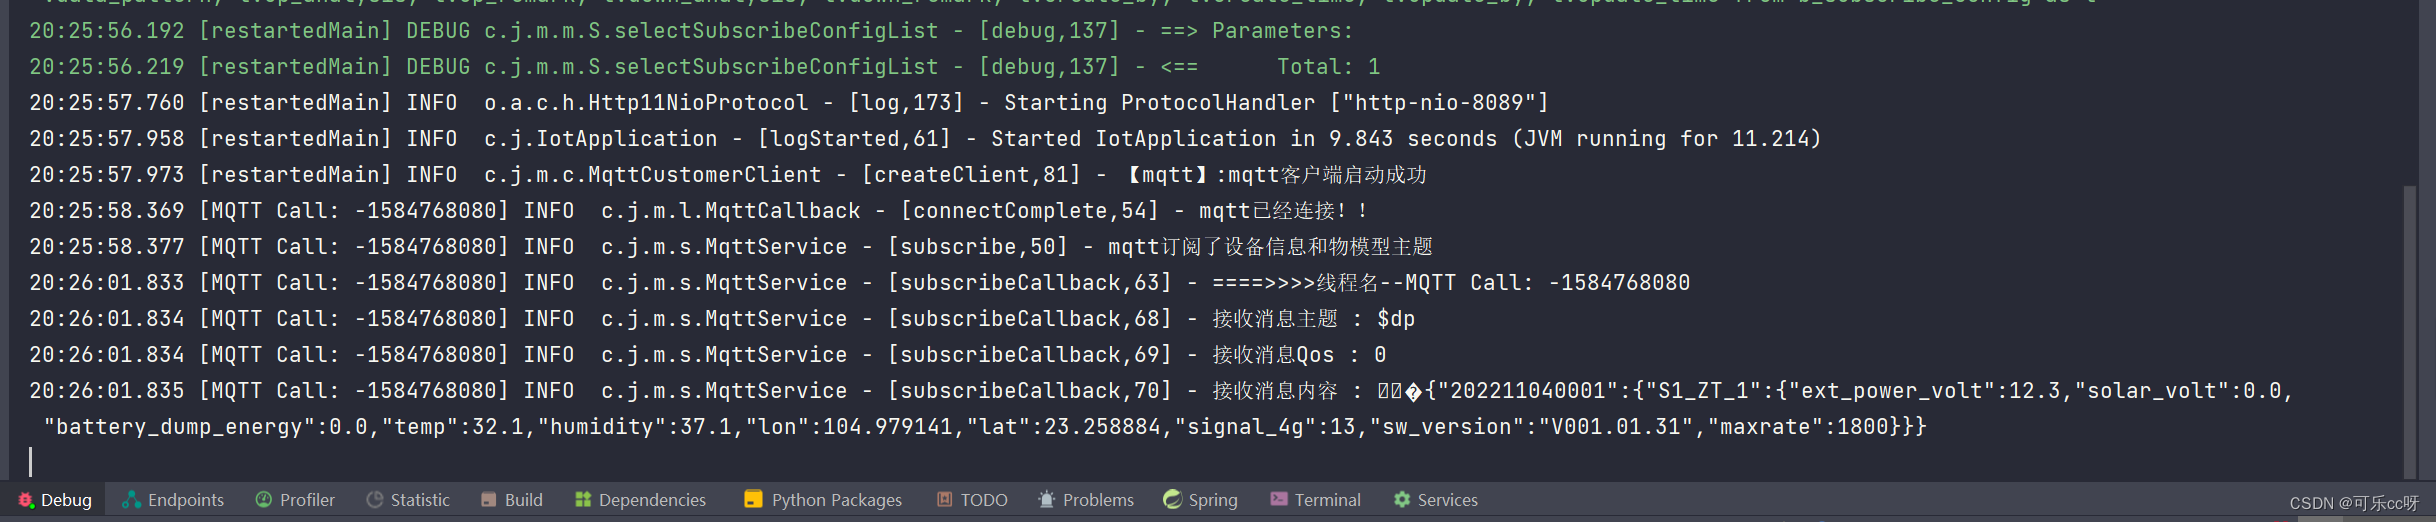
Task: Click the Spring leaf icon
Action: point(1173,500)
